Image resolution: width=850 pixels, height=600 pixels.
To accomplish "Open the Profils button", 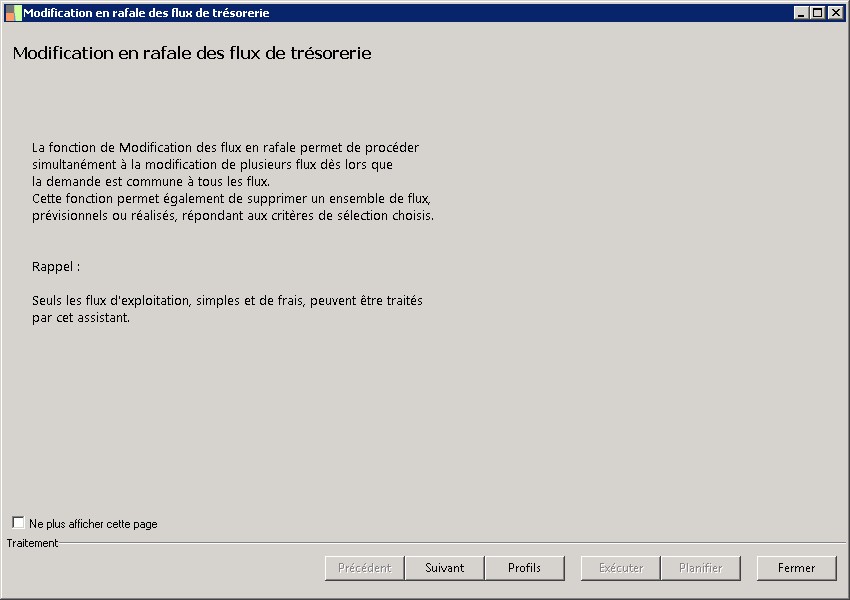I will coord(524,568).
